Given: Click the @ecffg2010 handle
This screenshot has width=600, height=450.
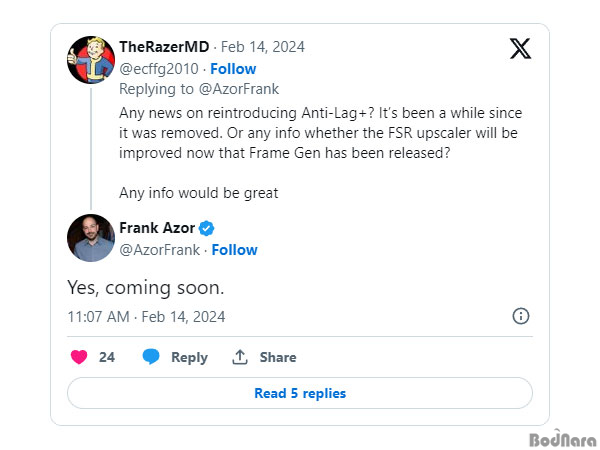Looking at the screenshot, I should [x=159, y=69].
